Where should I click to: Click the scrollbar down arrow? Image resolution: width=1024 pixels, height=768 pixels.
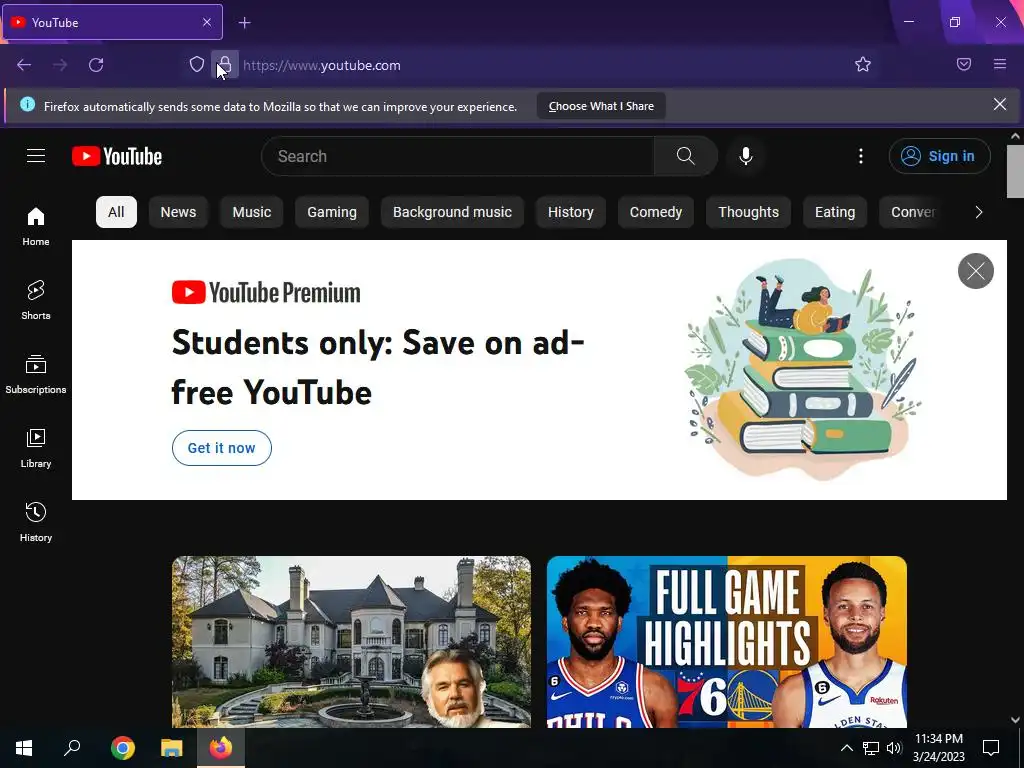(1015, 720)
